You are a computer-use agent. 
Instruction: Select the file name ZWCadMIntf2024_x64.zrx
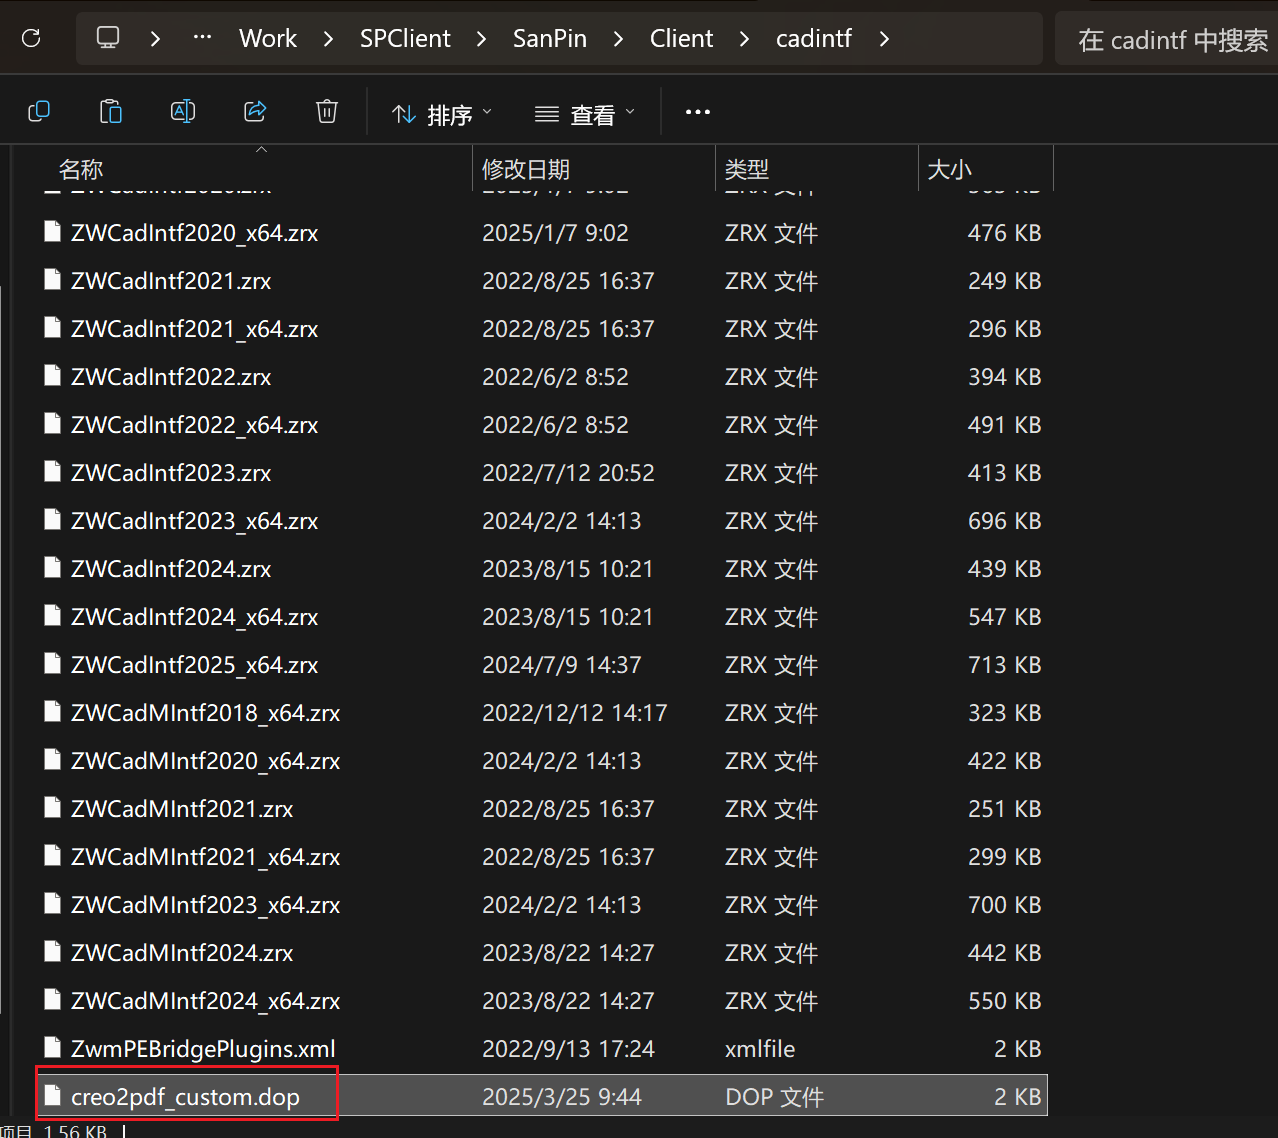[205, 1000]
